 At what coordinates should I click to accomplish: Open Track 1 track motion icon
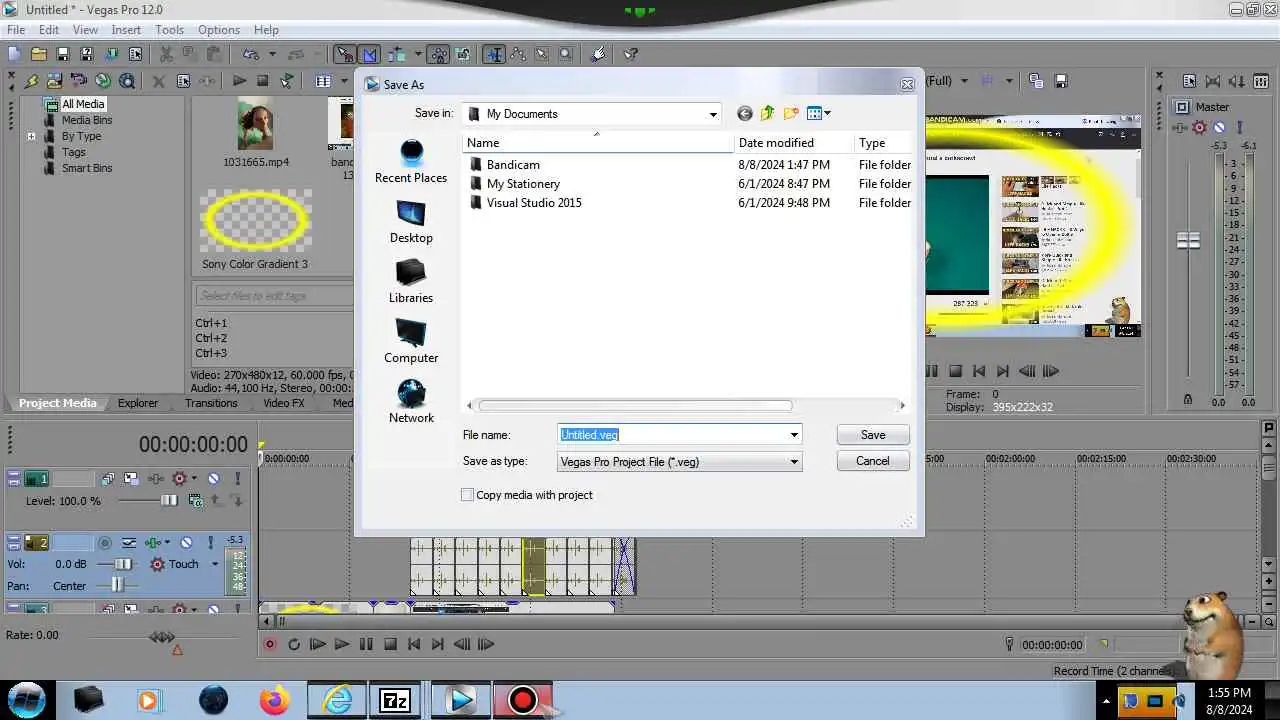[x=130, y=478]
